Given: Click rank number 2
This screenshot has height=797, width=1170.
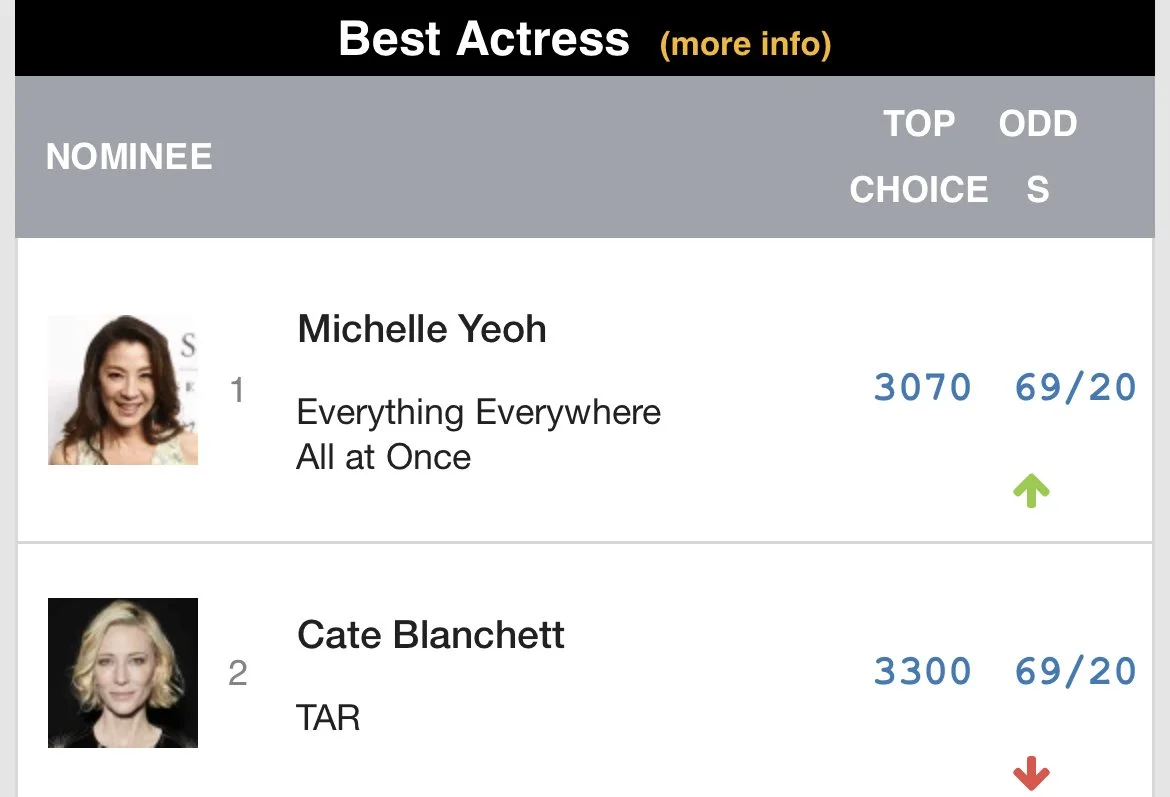Looking at the screenshot, I should point(237,673).
